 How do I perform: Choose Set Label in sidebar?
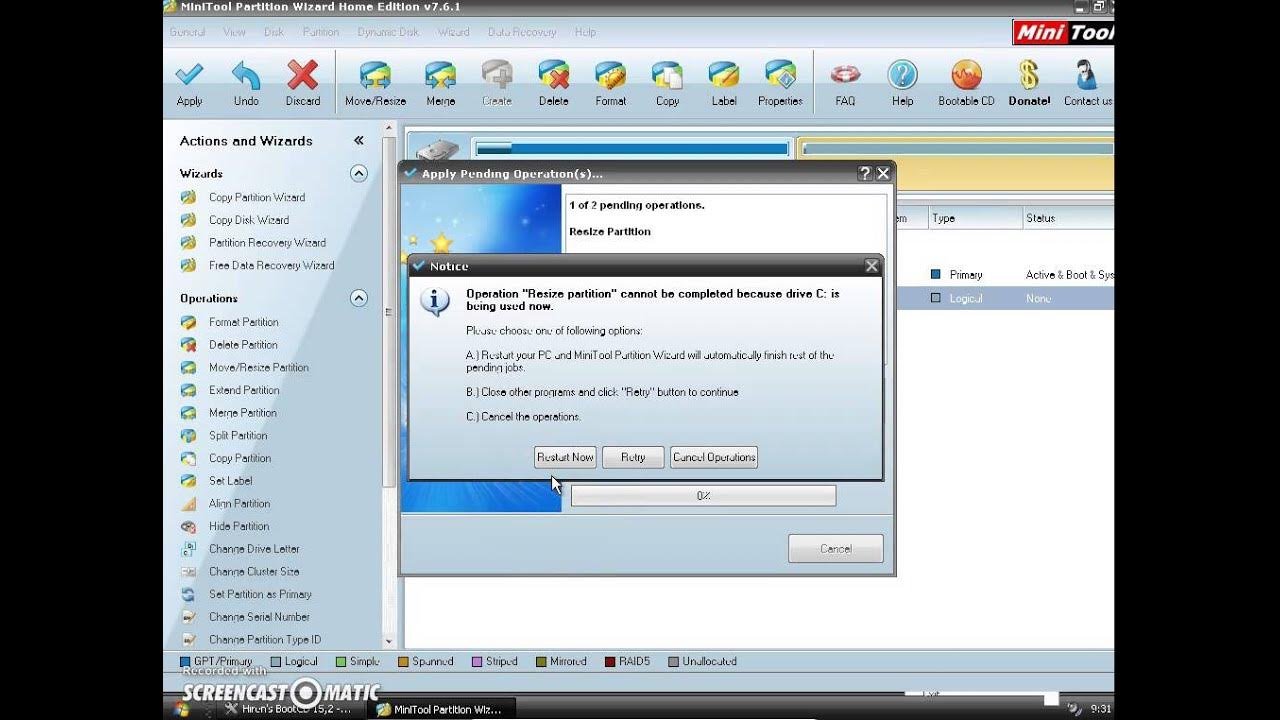click(x=230, y=481)
